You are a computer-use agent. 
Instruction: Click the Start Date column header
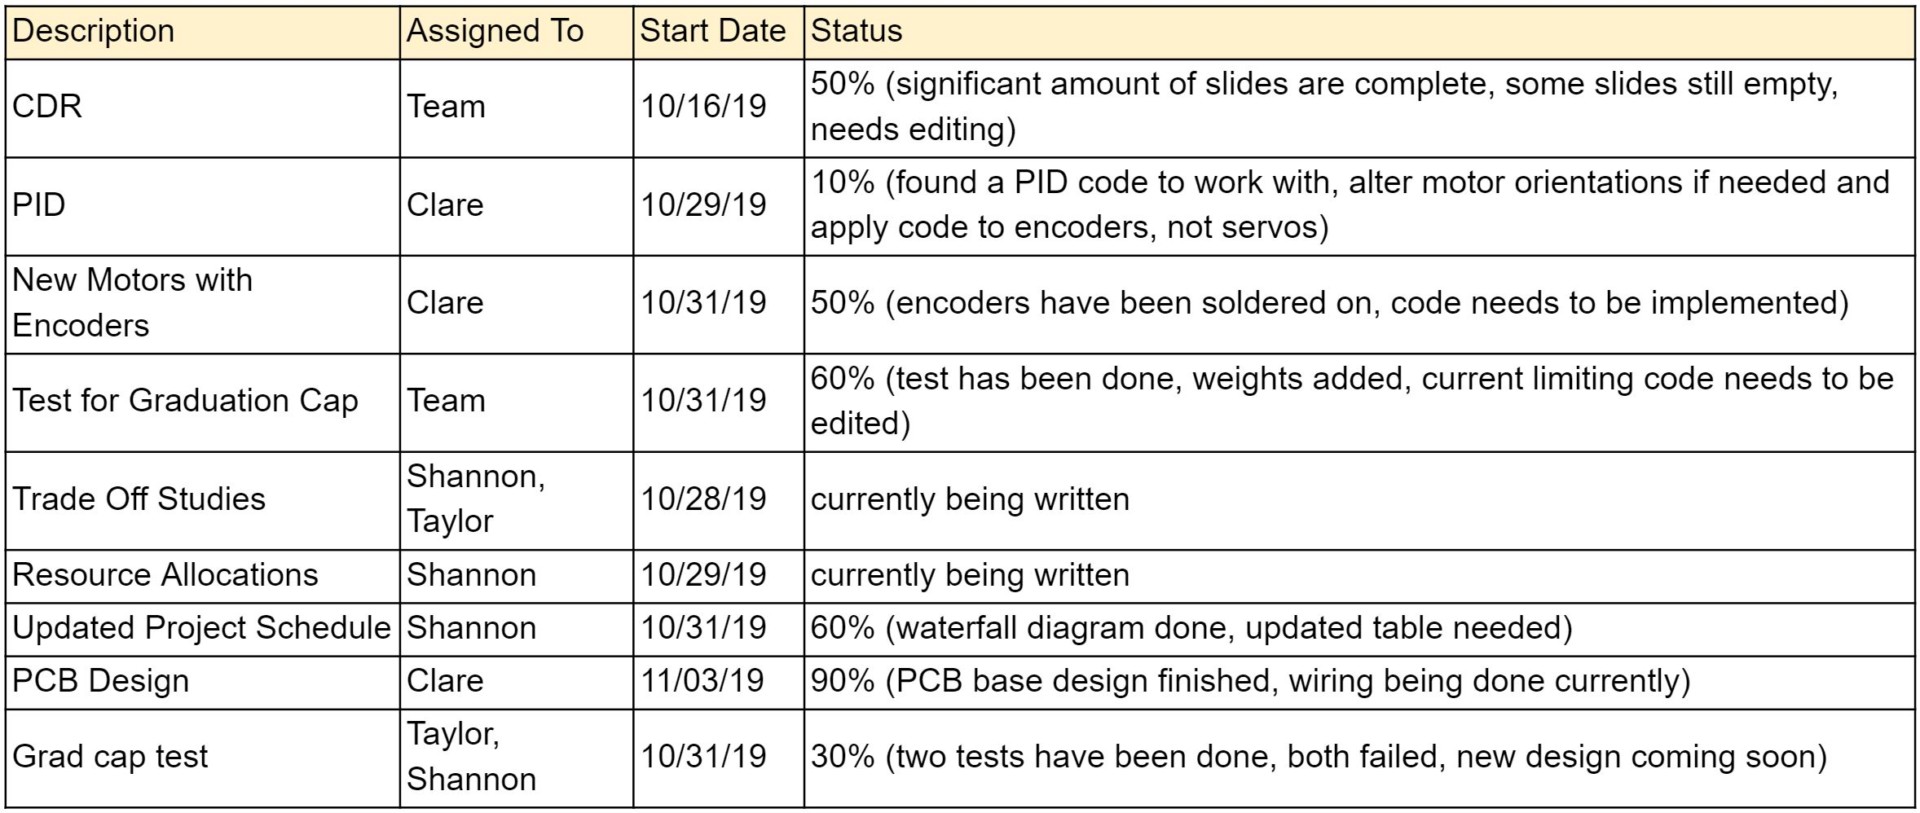(719, 32)
